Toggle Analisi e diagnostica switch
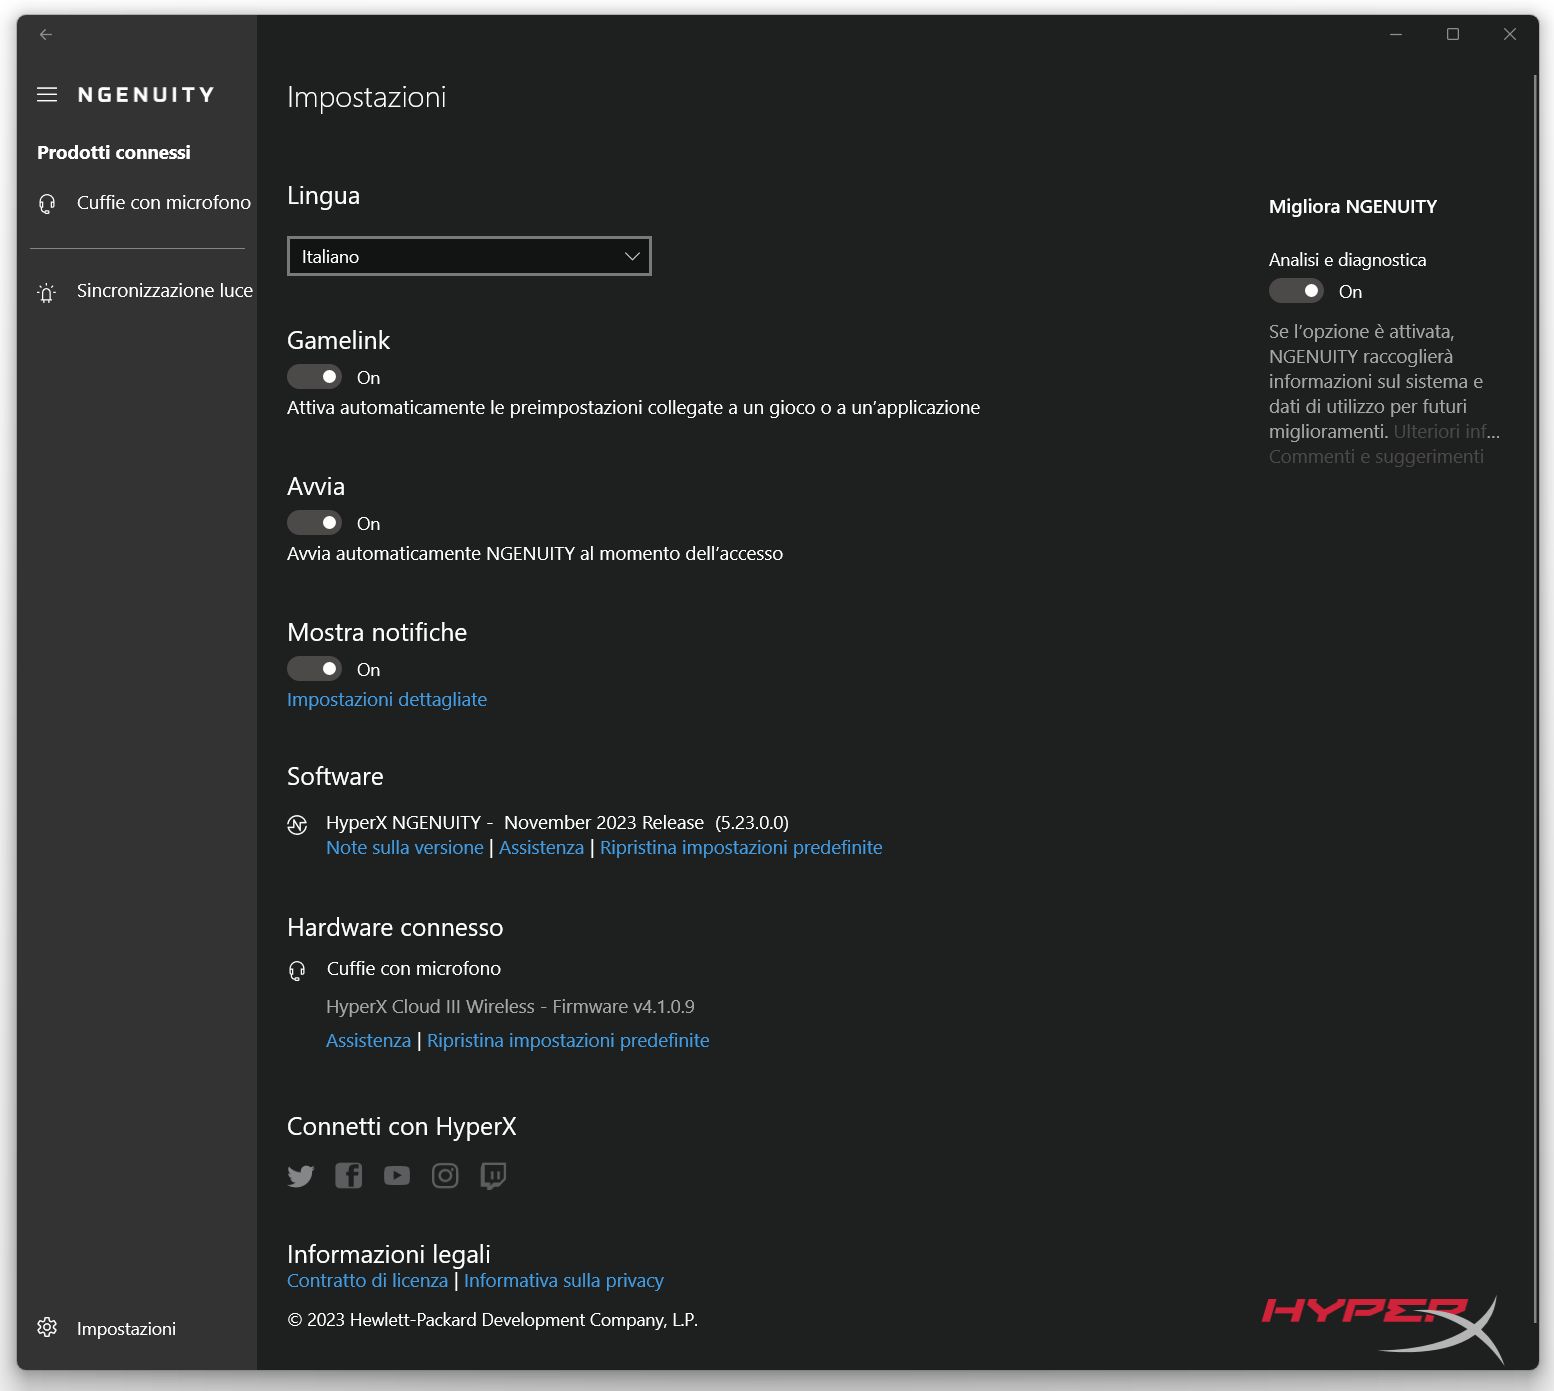Viewport: 1554px width, 1391px height. (x=1296, y=291)
